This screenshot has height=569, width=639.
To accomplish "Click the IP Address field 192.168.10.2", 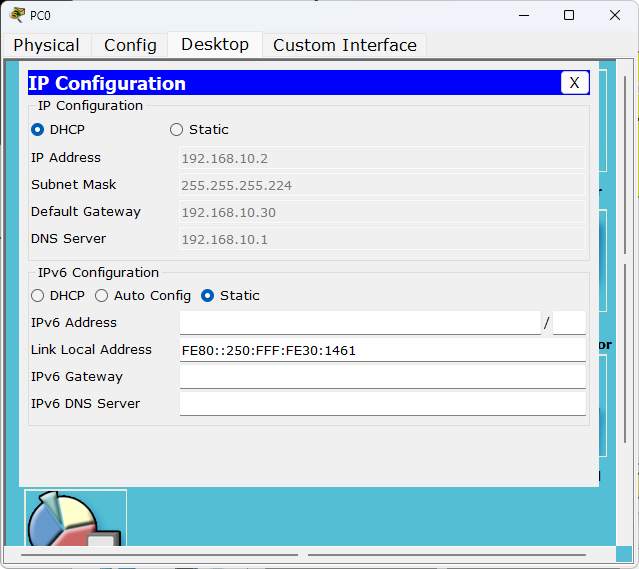I will pyautogui.click(x=382, y=158).
